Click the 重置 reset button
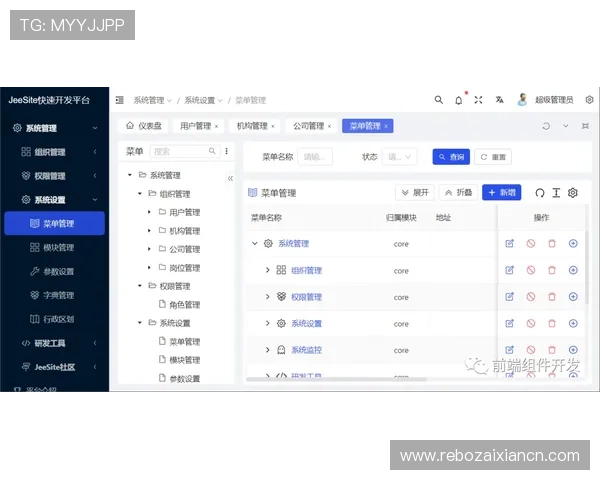Image resolution: width=600 pixels, height=480 pixels. pyautogui.click(x=493, y=157)
